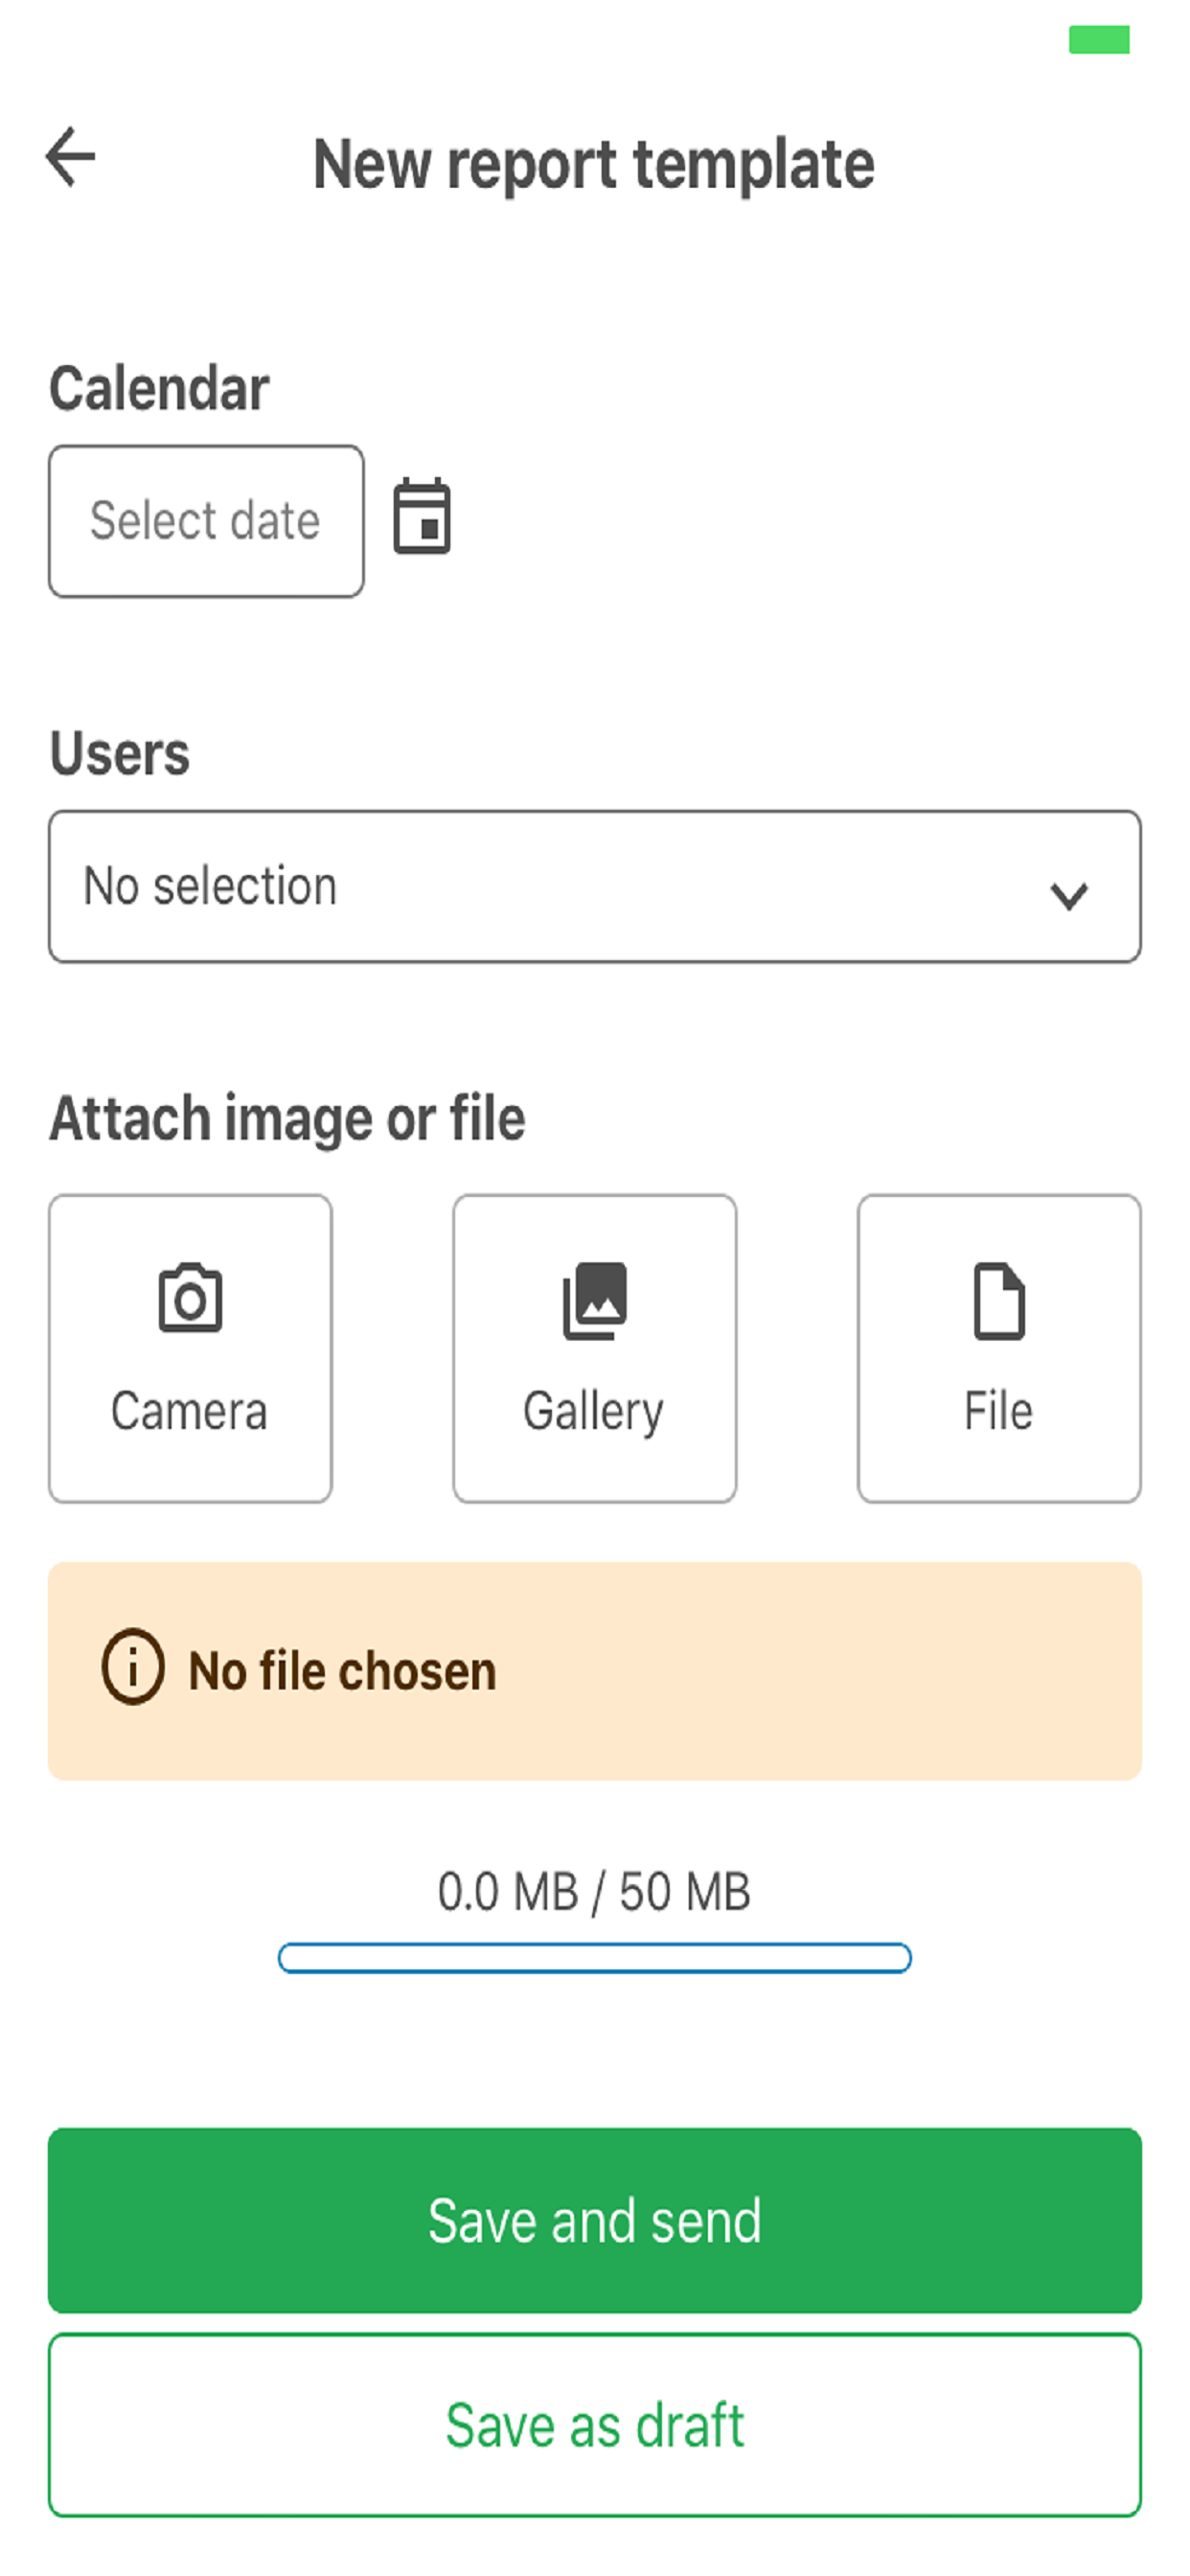Tap the 0.0 MB / 50 MB label

[594, 1892]
